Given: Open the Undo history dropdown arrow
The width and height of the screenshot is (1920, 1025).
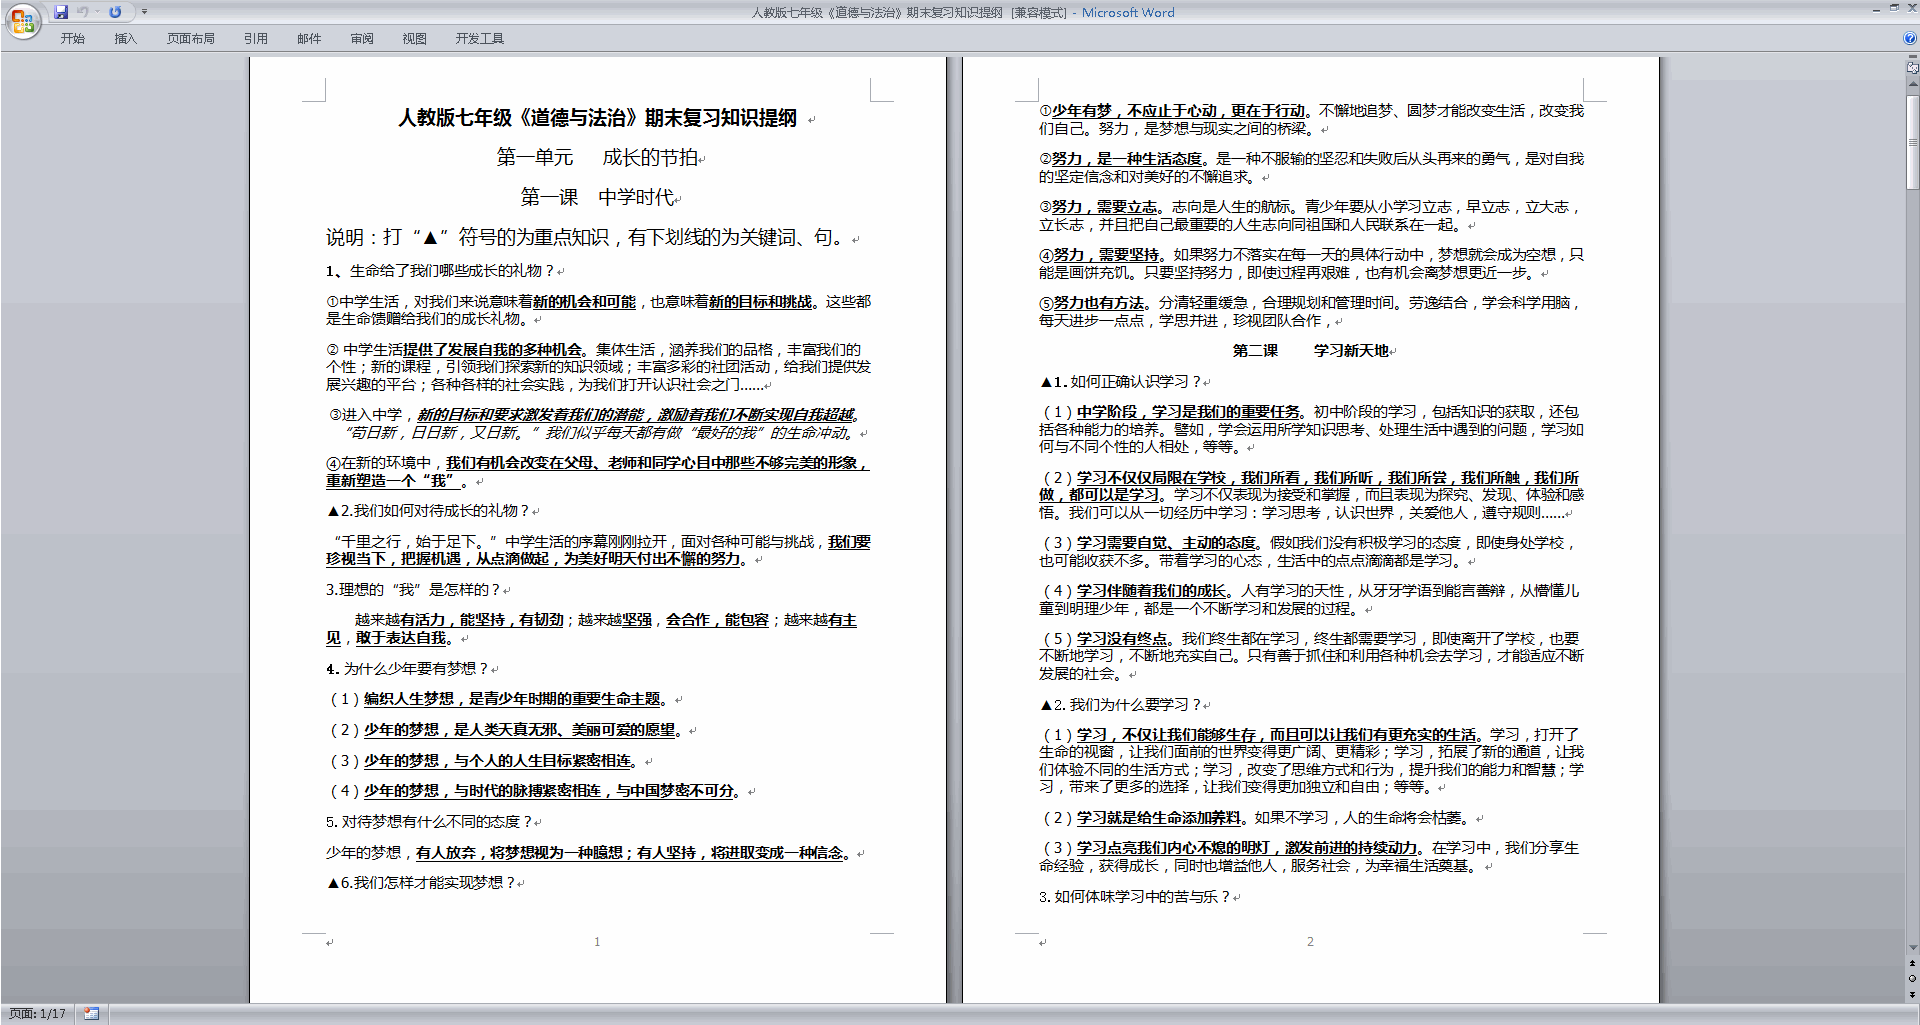Looking at the screenshot, I should pos(97,12).
